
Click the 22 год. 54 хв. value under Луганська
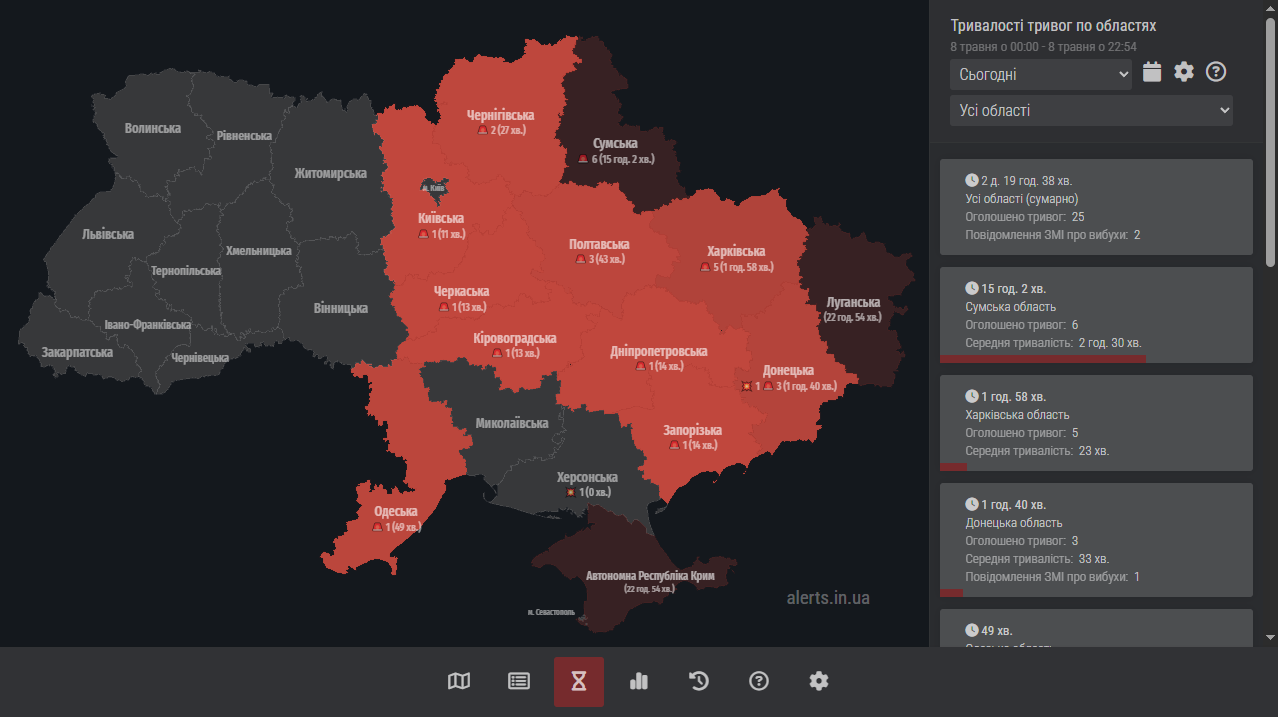[x=853, y=317]
